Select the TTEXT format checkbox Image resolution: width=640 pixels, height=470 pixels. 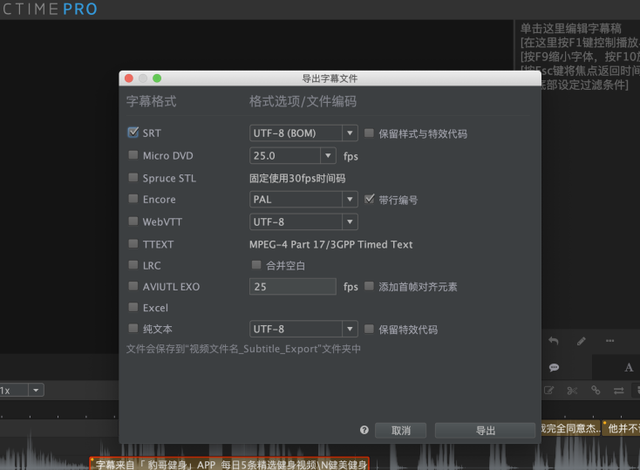133,244
